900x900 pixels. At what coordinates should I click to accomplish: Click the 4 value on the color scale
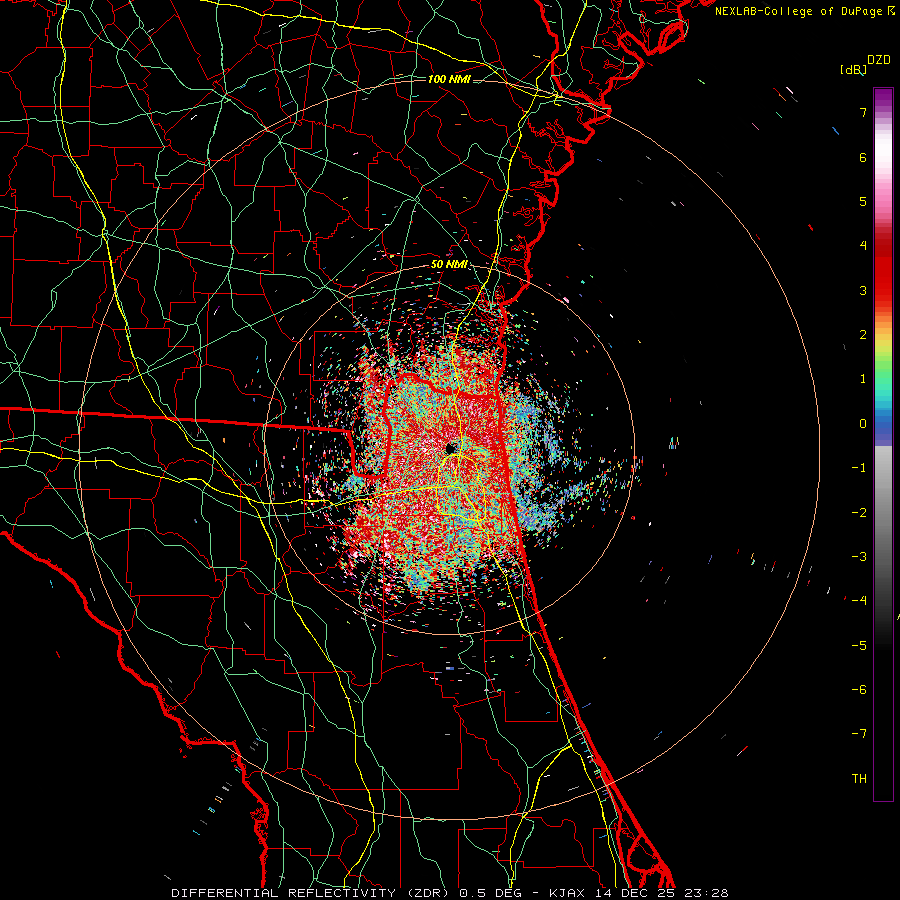coord(863,246)
